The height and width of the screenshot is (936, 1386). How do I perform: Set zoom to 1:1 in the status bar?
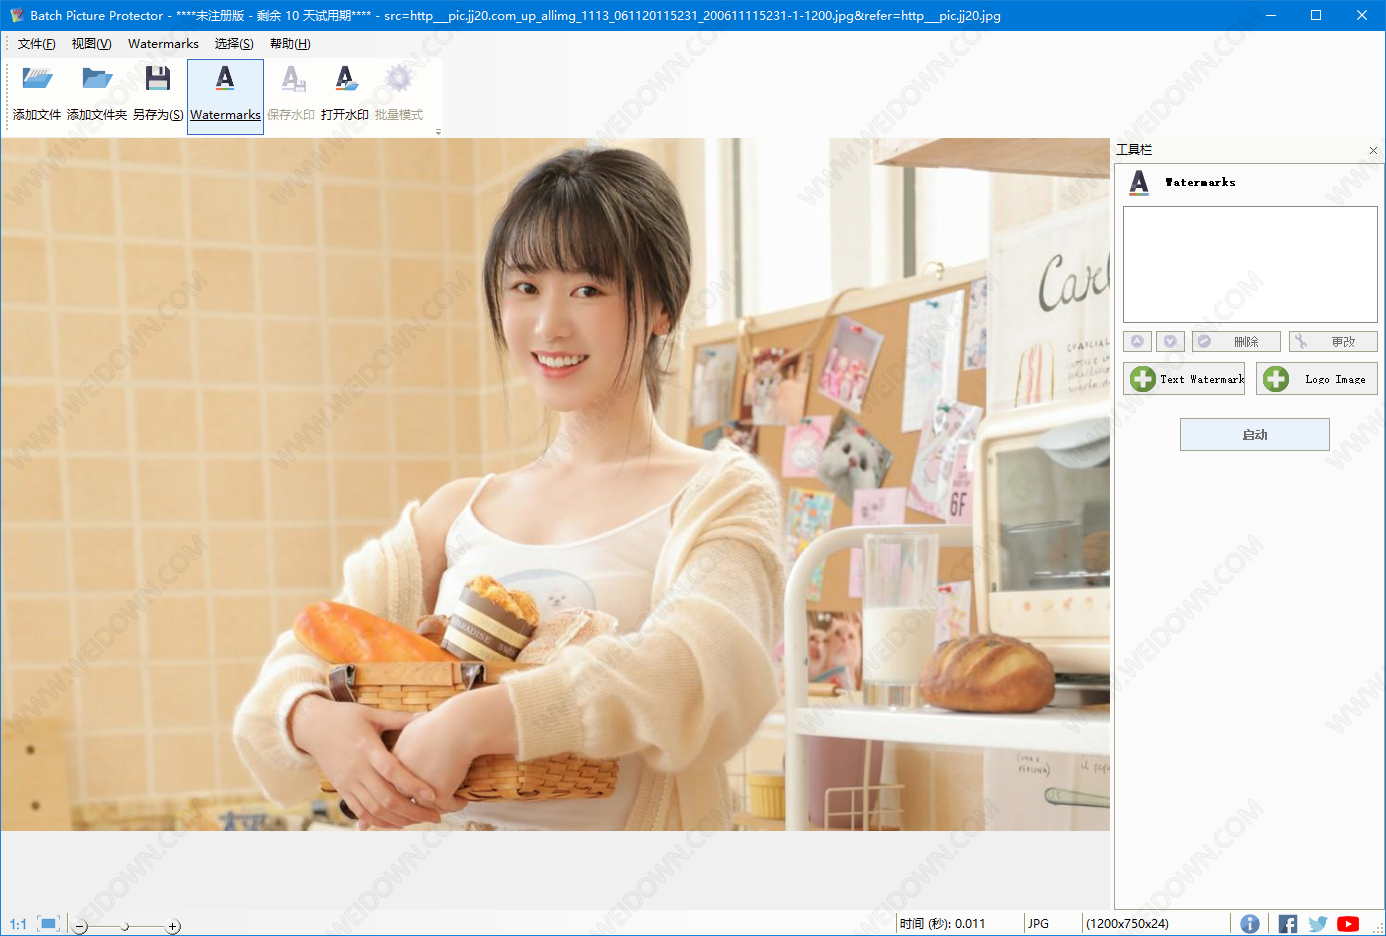point(18,924)
